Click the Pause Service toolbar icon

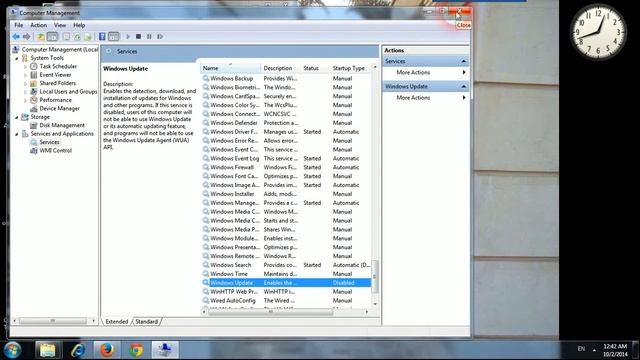[x=149, y=37]
